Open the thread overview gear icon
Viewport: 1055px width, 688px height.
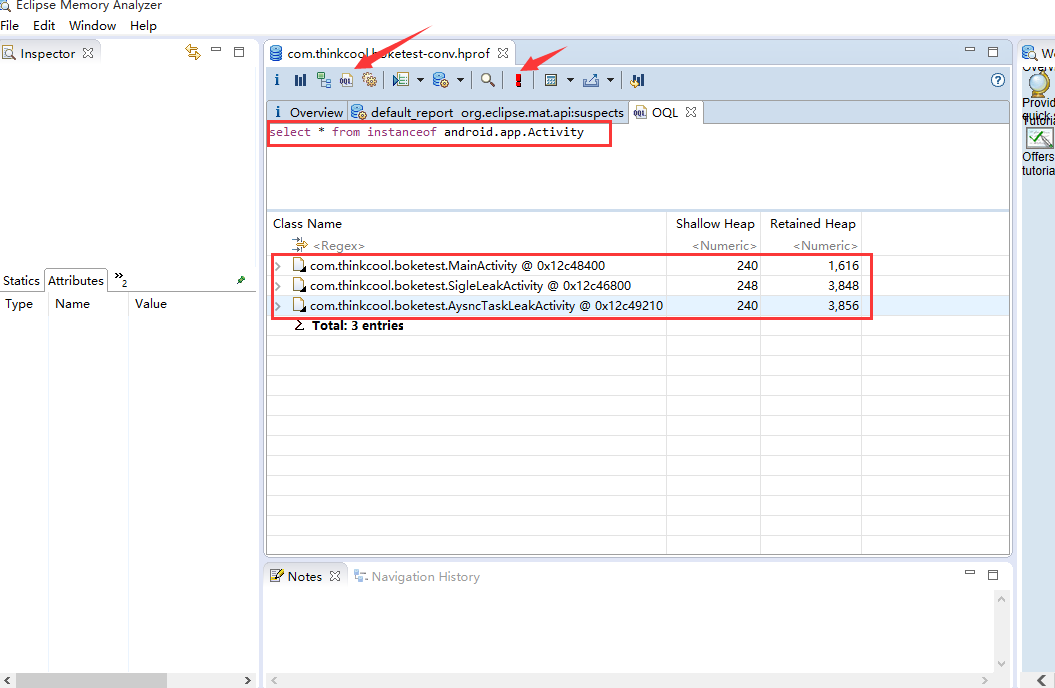[369, 80]
